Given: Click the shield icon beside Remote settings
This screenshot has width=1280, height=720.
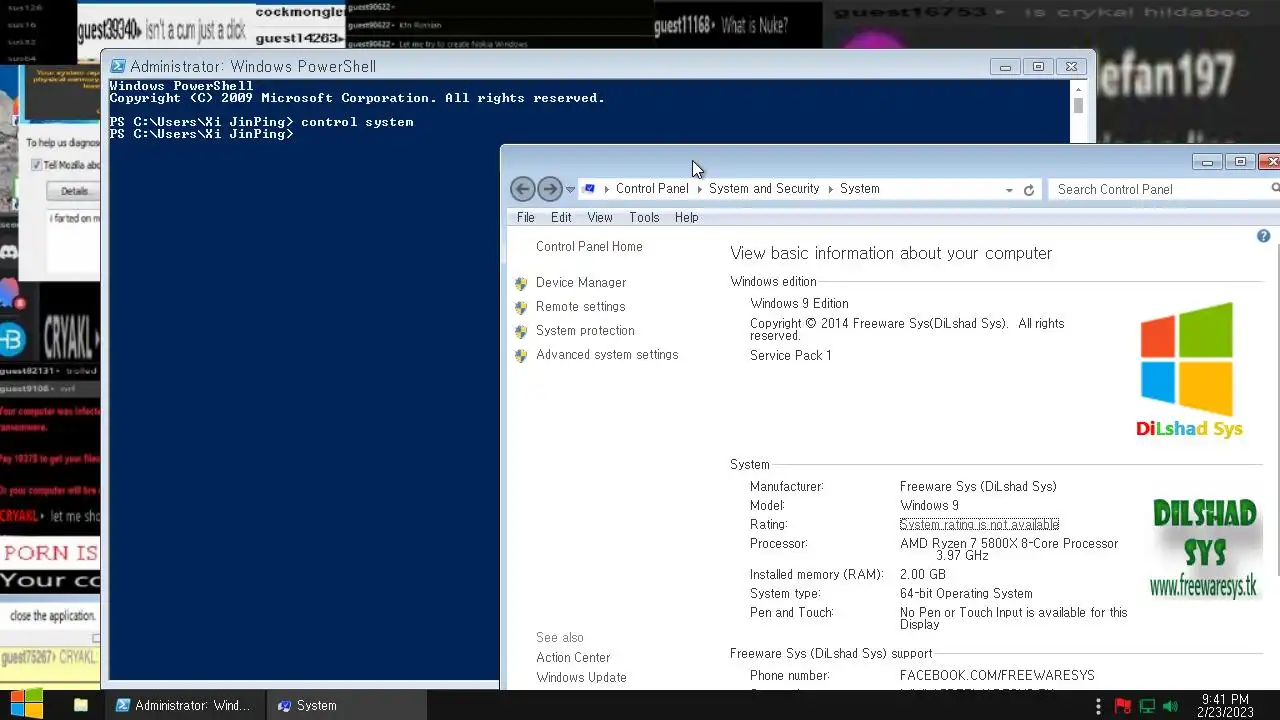Looking at the screenshot, I should [521, 307].
